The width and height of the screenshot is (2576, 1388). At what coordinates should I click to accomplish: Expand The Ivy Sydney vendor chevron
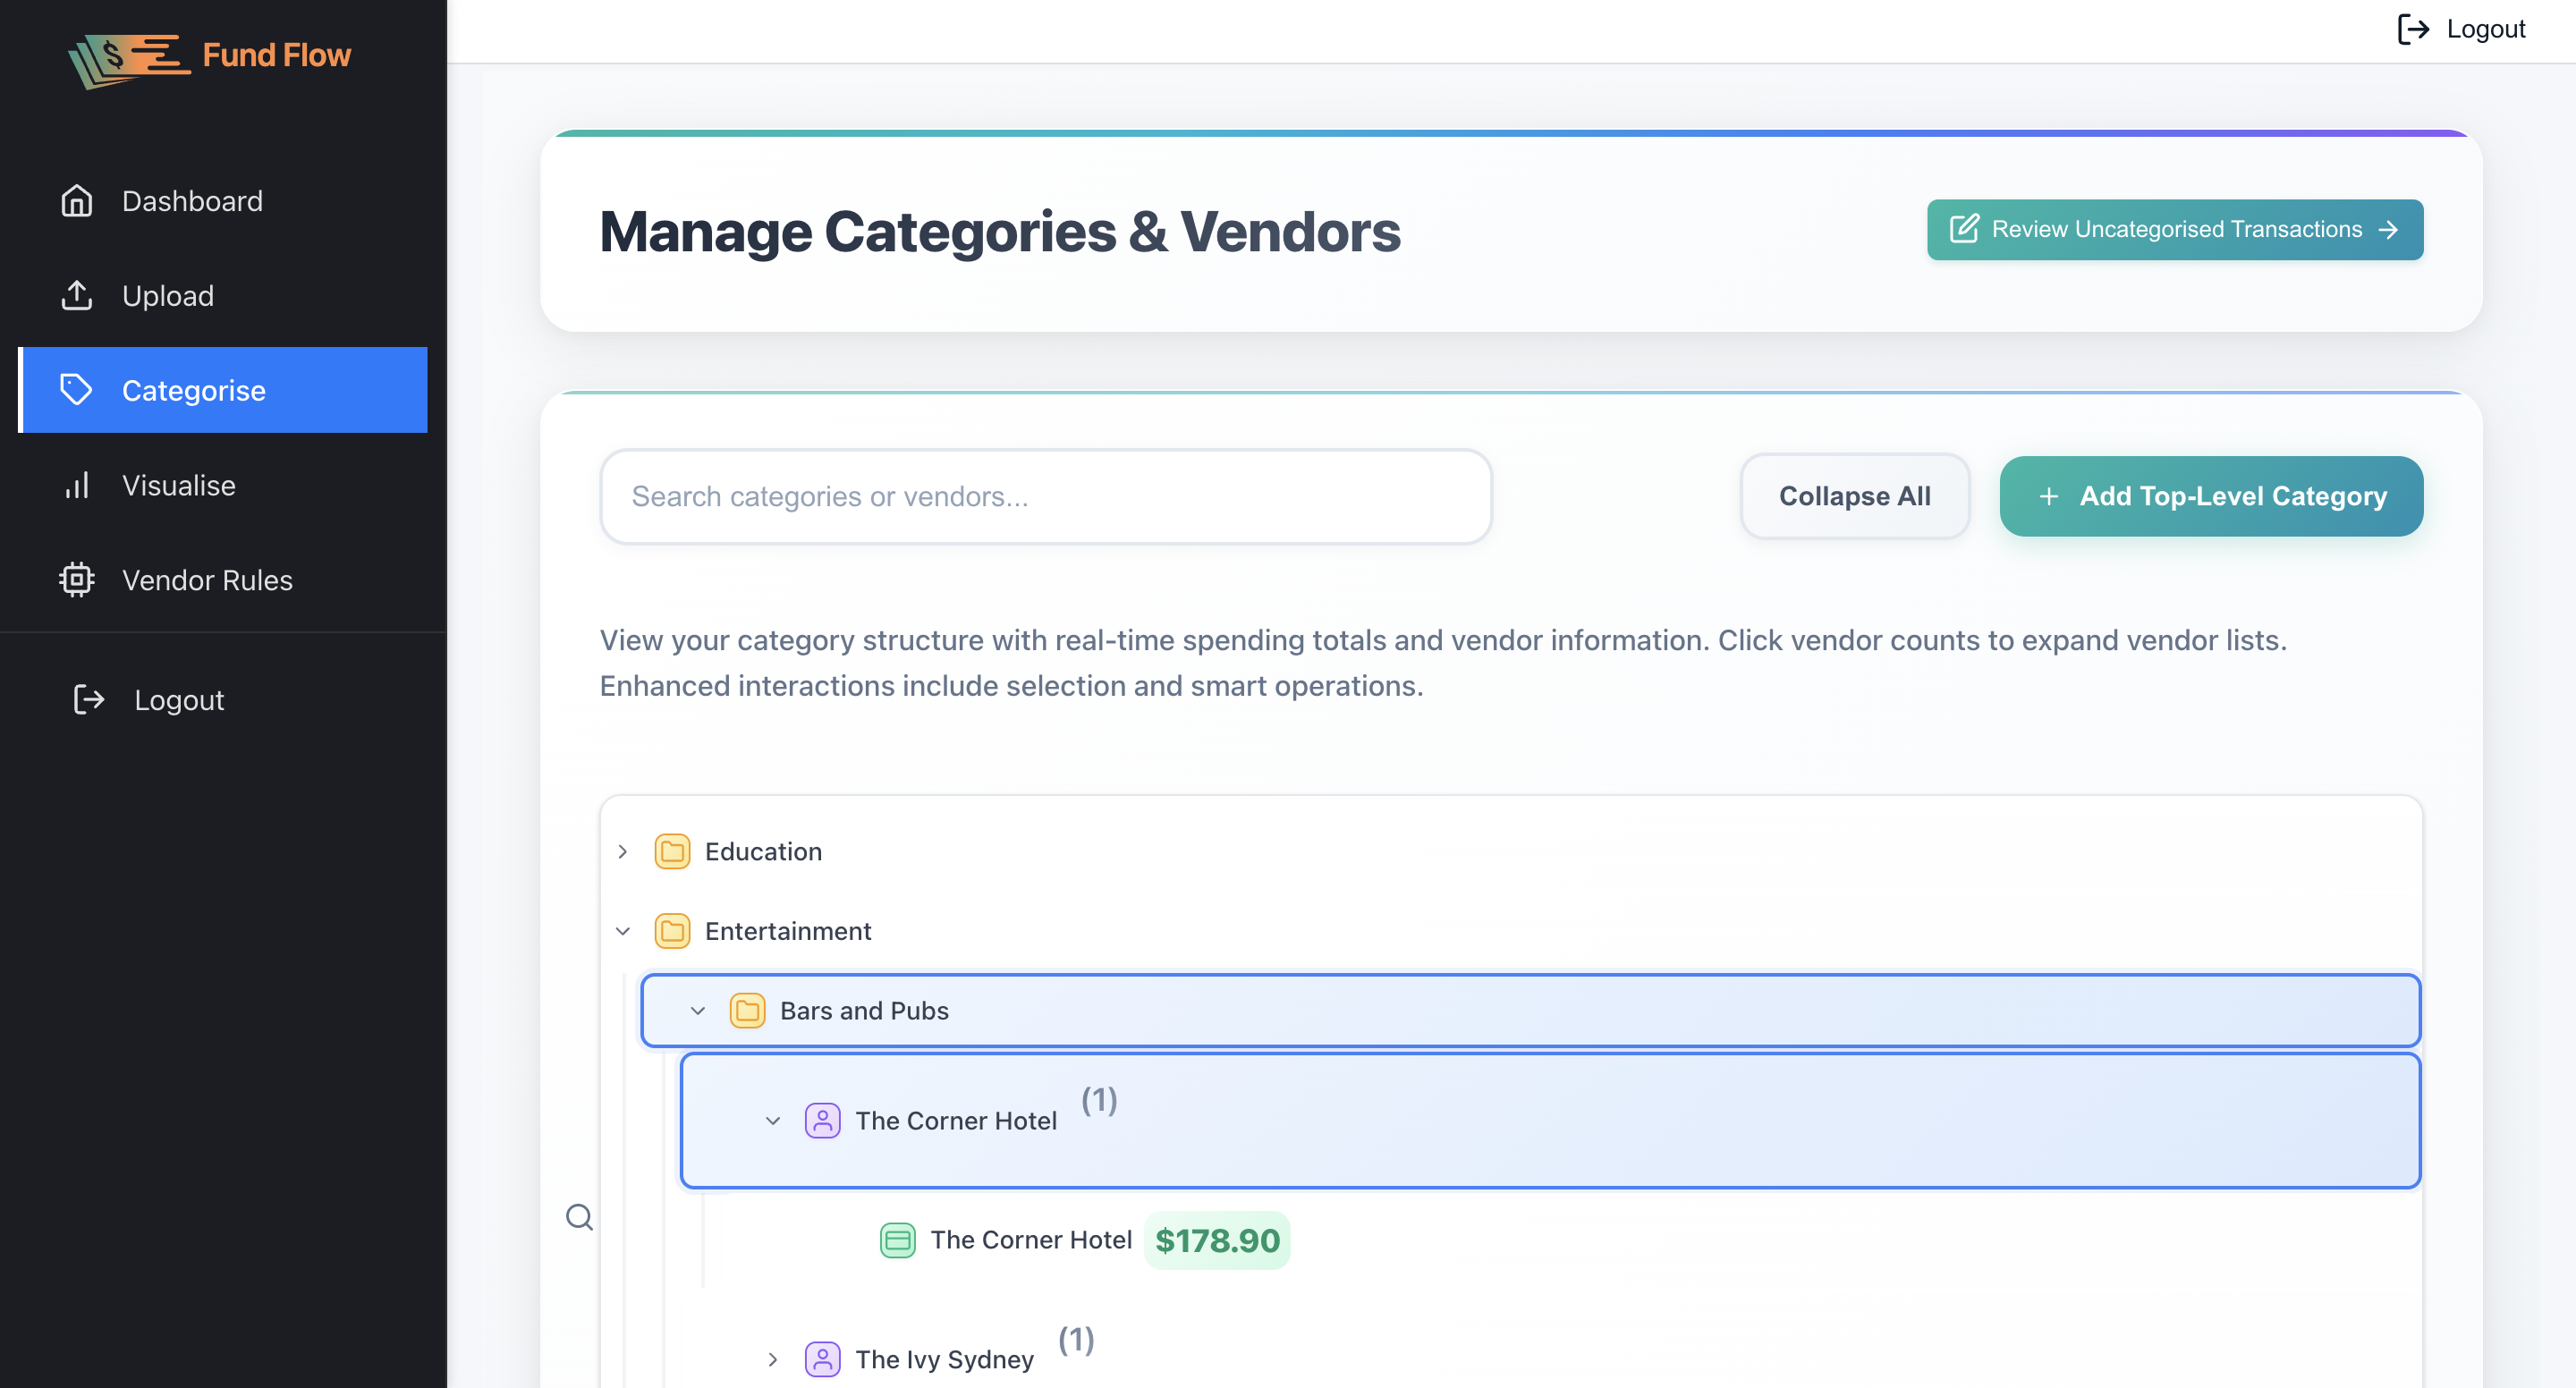point(773,1360)
